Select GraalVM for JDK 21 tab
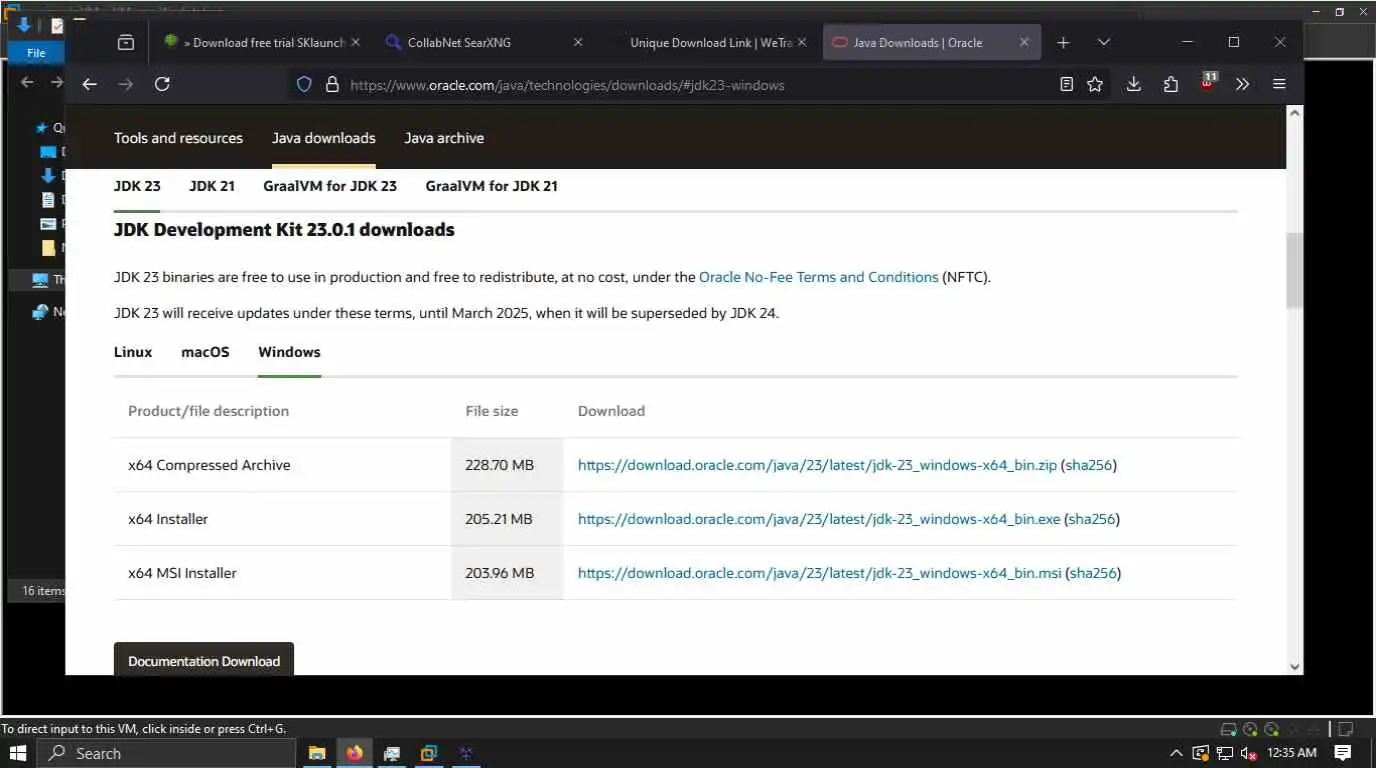The width and height of the screenshot is (1376, 768). 491,186
